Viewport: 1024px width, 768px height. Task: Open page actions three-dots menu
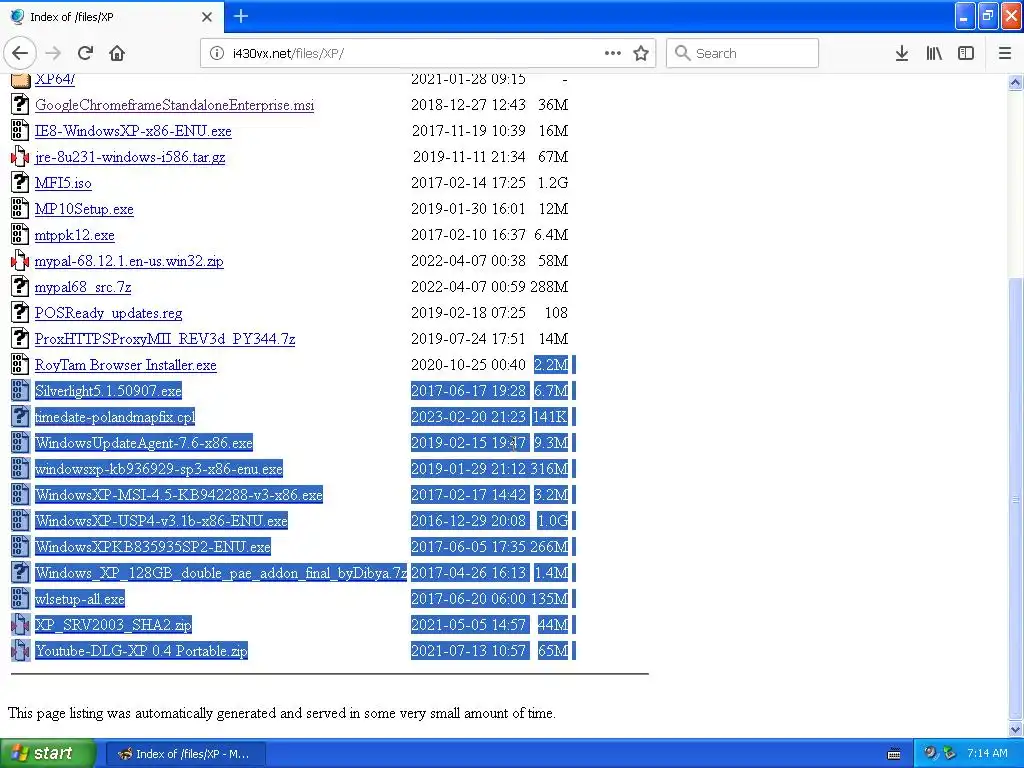click(x=613, y=53)
